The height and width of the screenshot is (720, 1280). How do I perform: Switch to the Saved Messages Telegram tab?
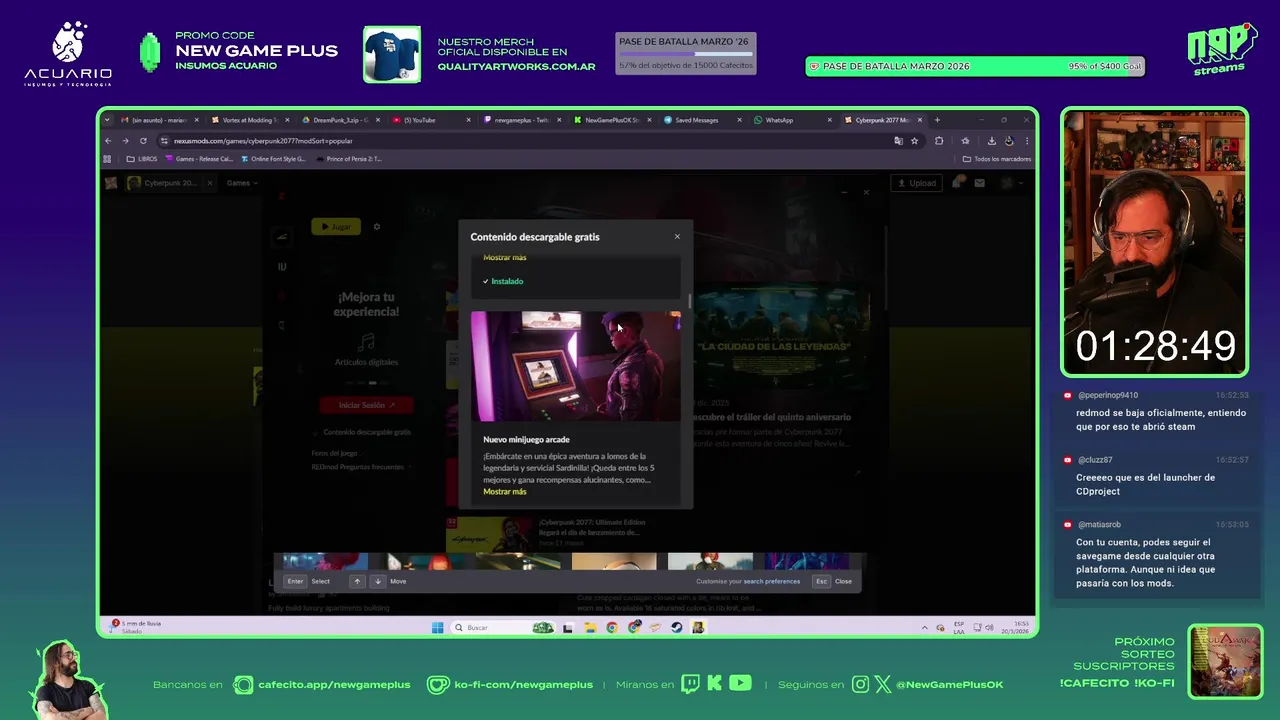[x=703, y=120]
